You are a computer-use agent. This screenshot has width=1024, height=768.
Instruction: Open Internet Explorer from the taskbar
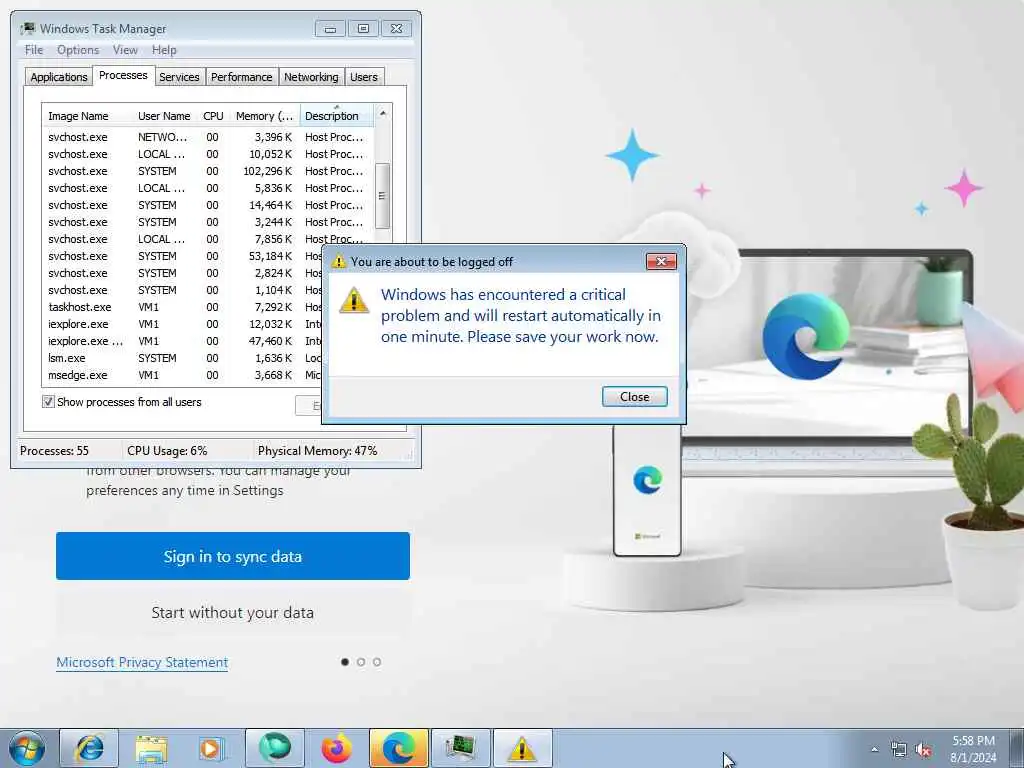[x=89, y=748]
